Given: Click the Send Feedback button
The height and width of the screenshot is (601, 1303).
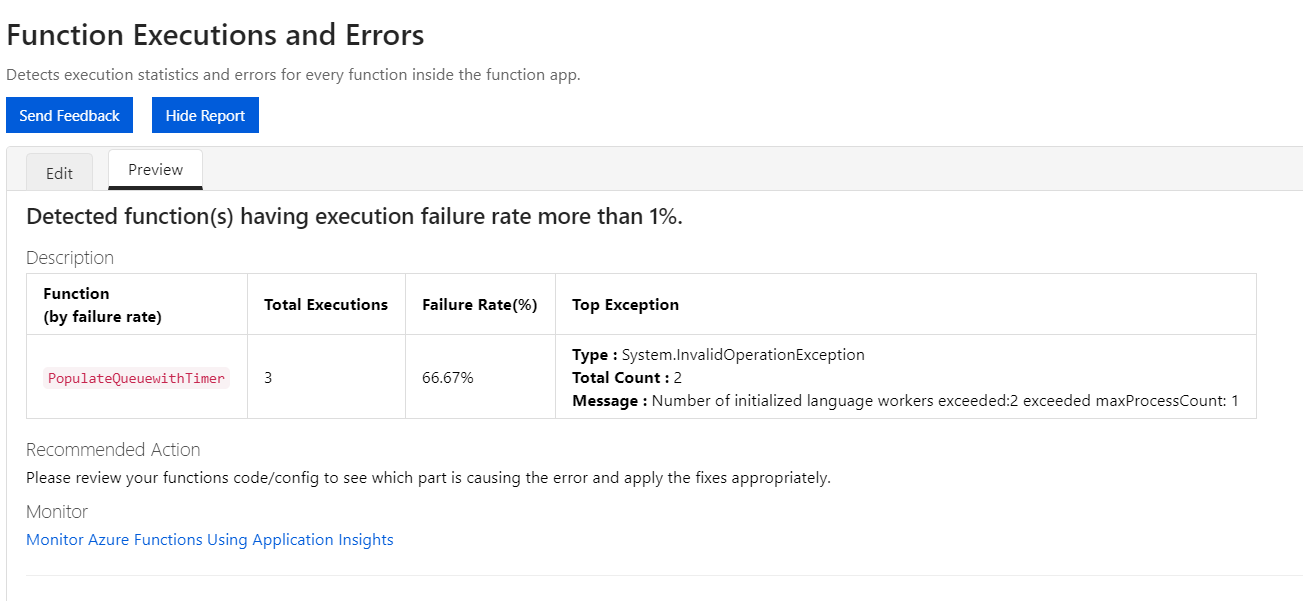Looking at the screenshot, I should [x=68, y=114].
